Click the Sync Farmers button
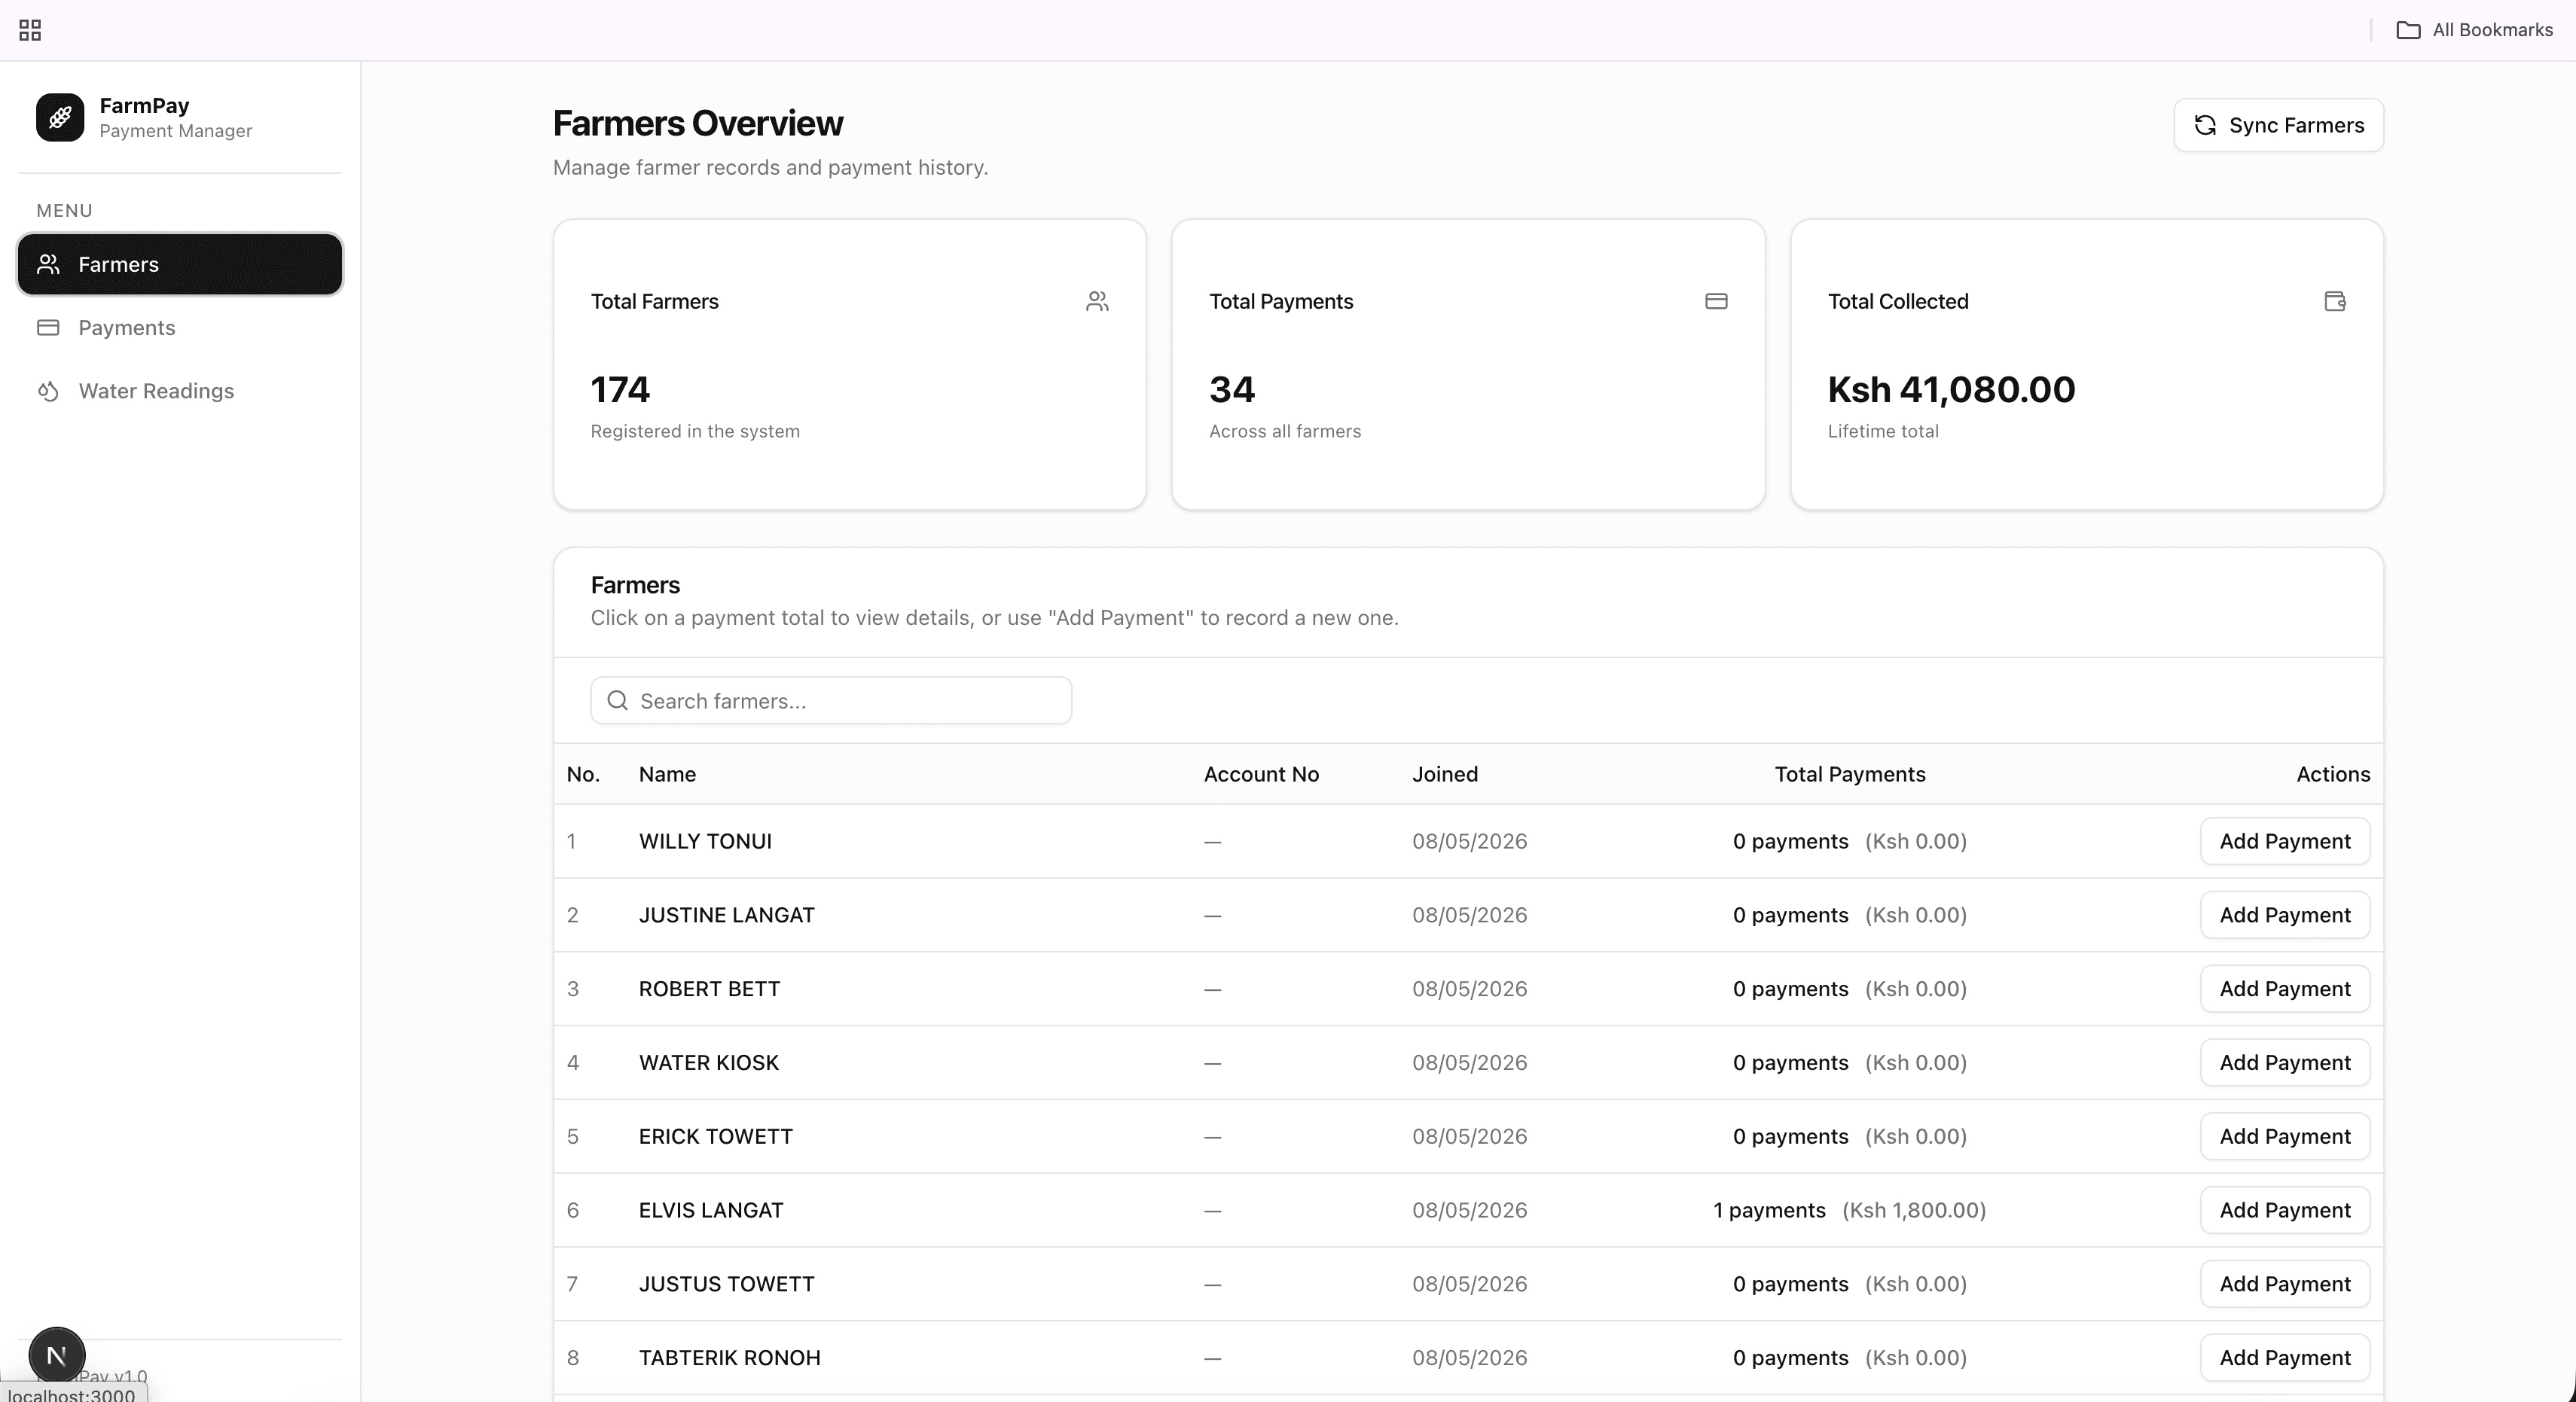Screen dimensions: 2576x1402 2279,125
